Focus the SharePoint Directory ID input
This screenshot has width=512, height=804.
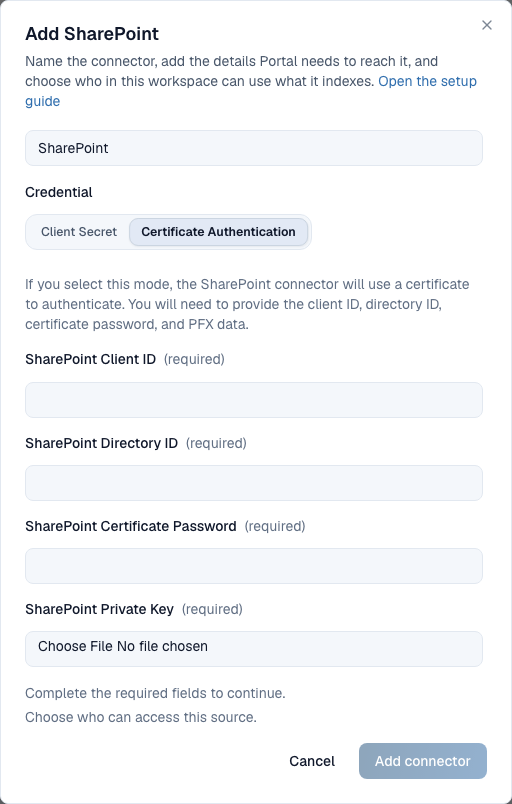pyautogui.click(x=254, y=483)
